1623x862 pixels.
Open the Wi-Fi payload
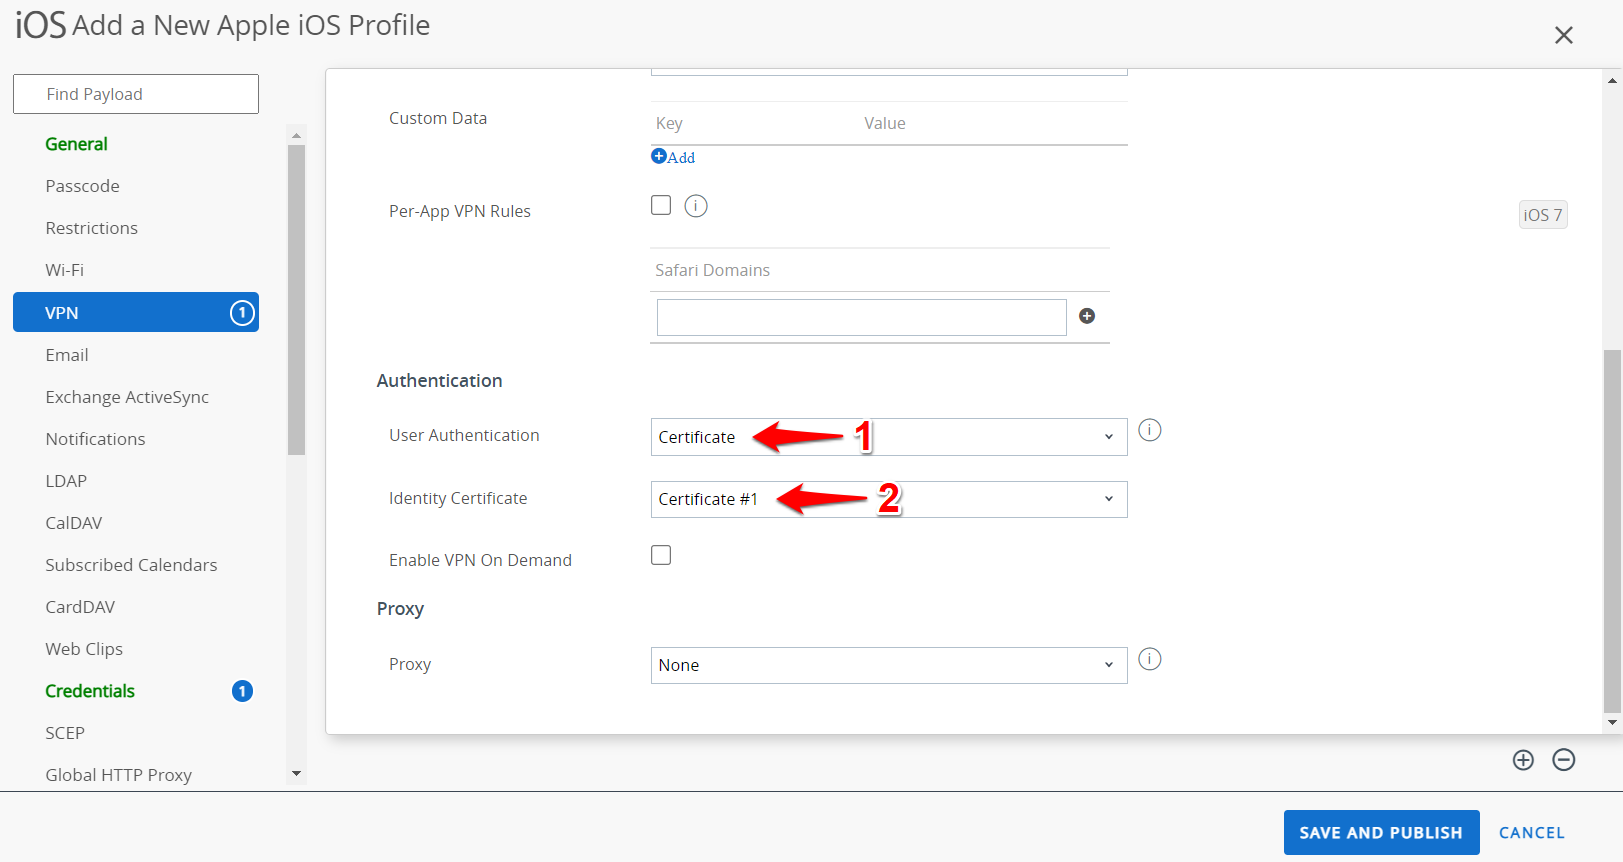[64, 270]
